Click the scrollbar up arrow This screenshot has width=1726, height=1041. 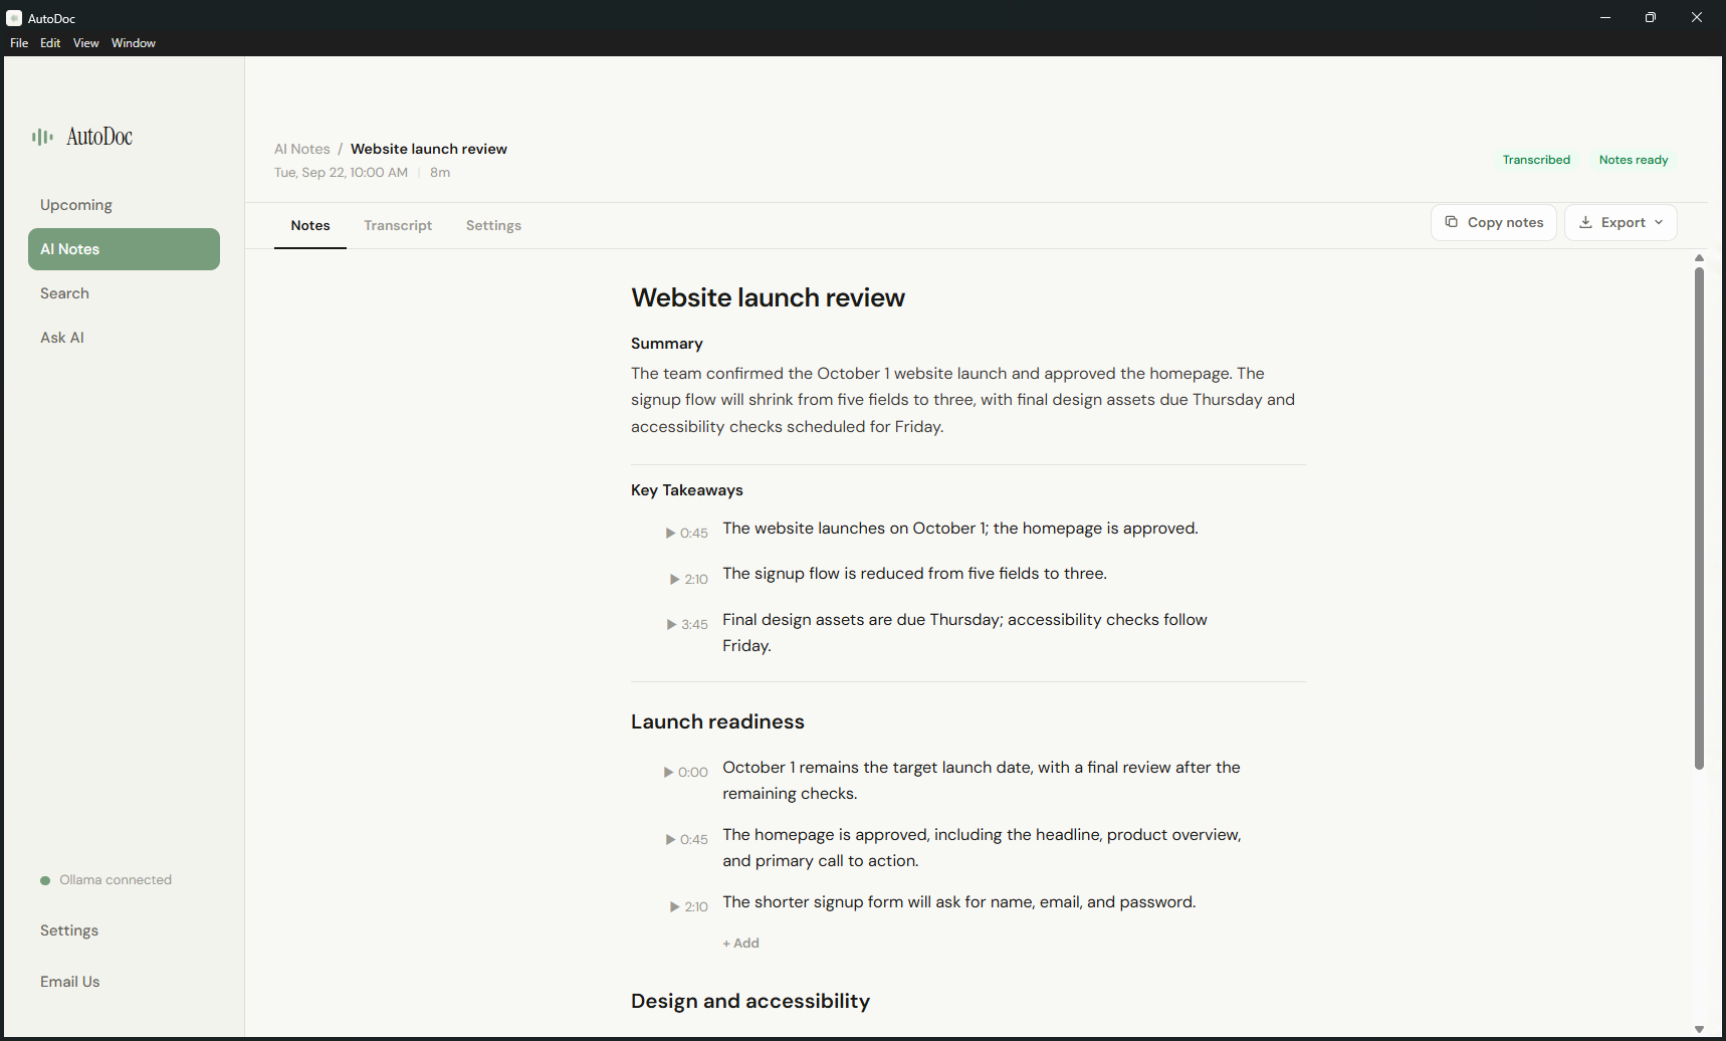click(1699, 258)
